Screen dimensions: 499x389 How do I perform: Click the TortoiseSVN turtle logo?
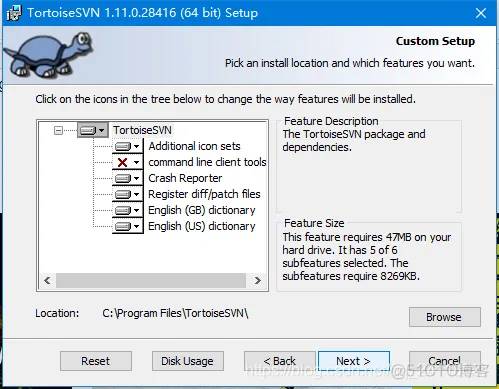(x=49, y=55)
